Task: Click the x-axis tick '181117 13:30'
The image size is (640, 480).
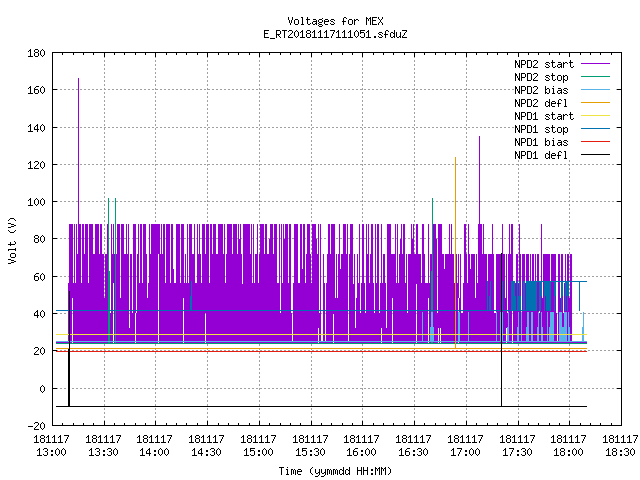Action: click(x=103, y=446)
